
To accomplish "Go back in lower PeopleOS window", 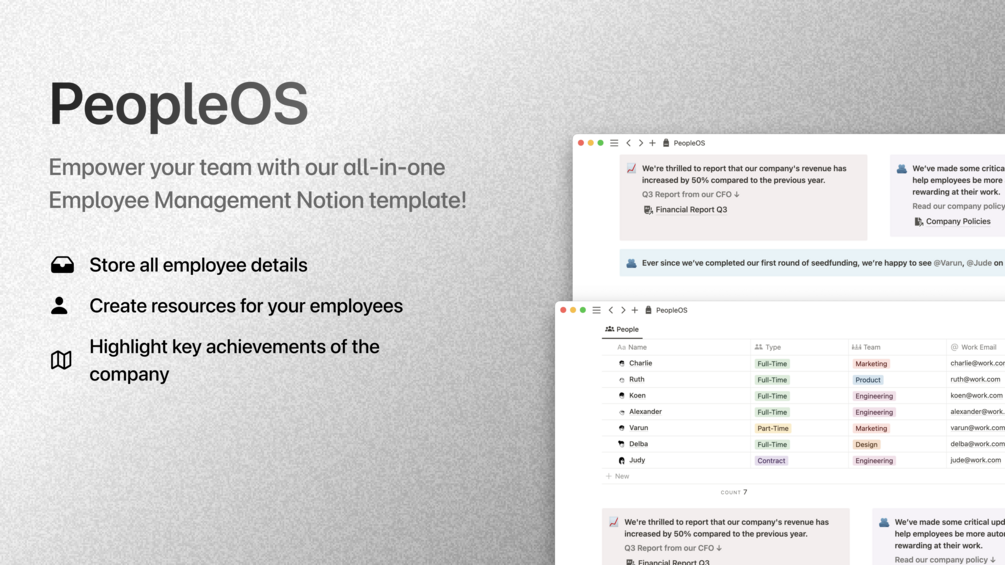I will coord(611,310).
